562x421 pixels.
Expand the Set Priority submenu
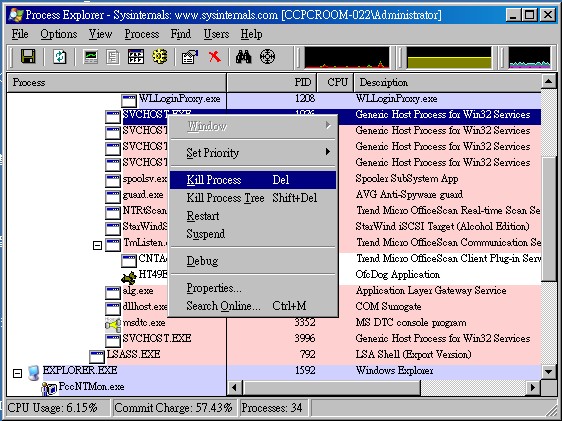pyautogui.click(x=253, y=153)
